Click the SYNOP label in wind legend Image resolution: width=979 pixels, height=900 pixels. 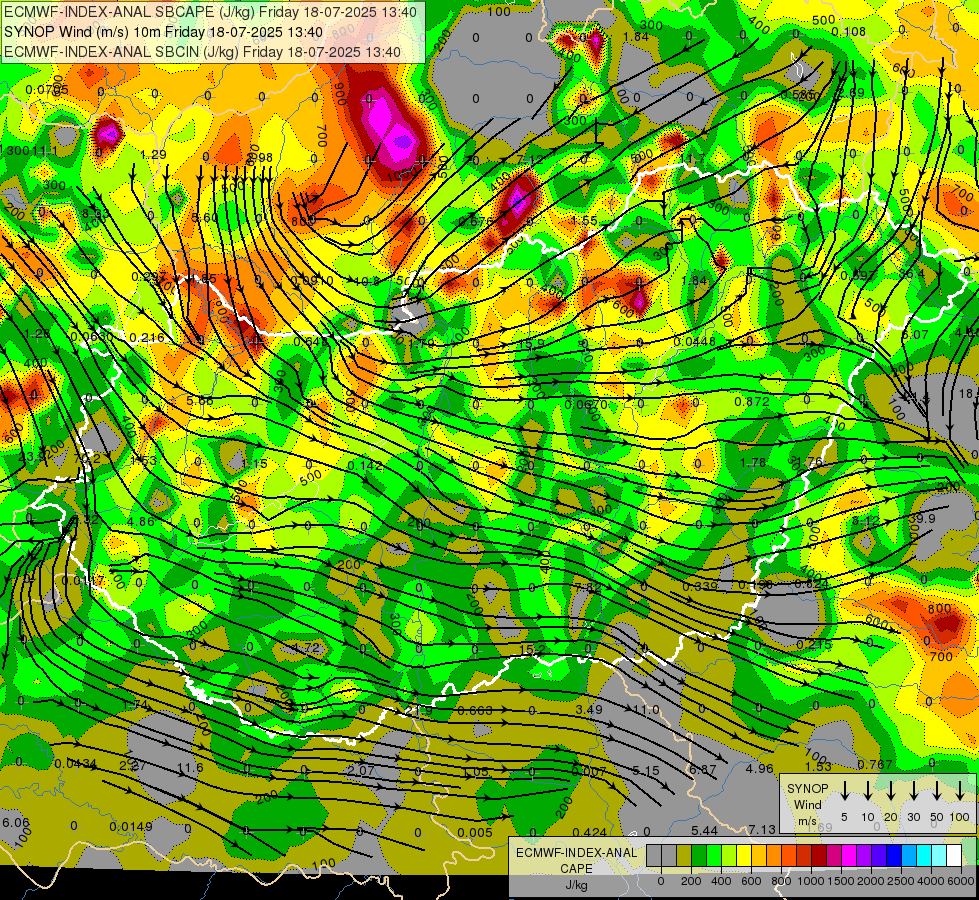(x=807, y=789)
